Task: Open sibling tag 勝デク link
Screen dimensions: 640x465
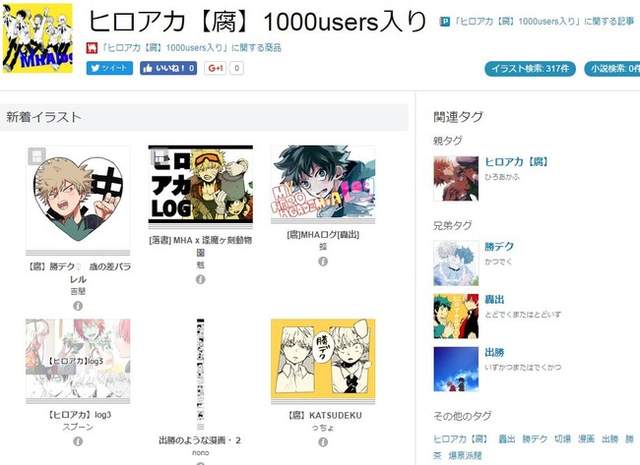Action: click(x=499, y=247)
